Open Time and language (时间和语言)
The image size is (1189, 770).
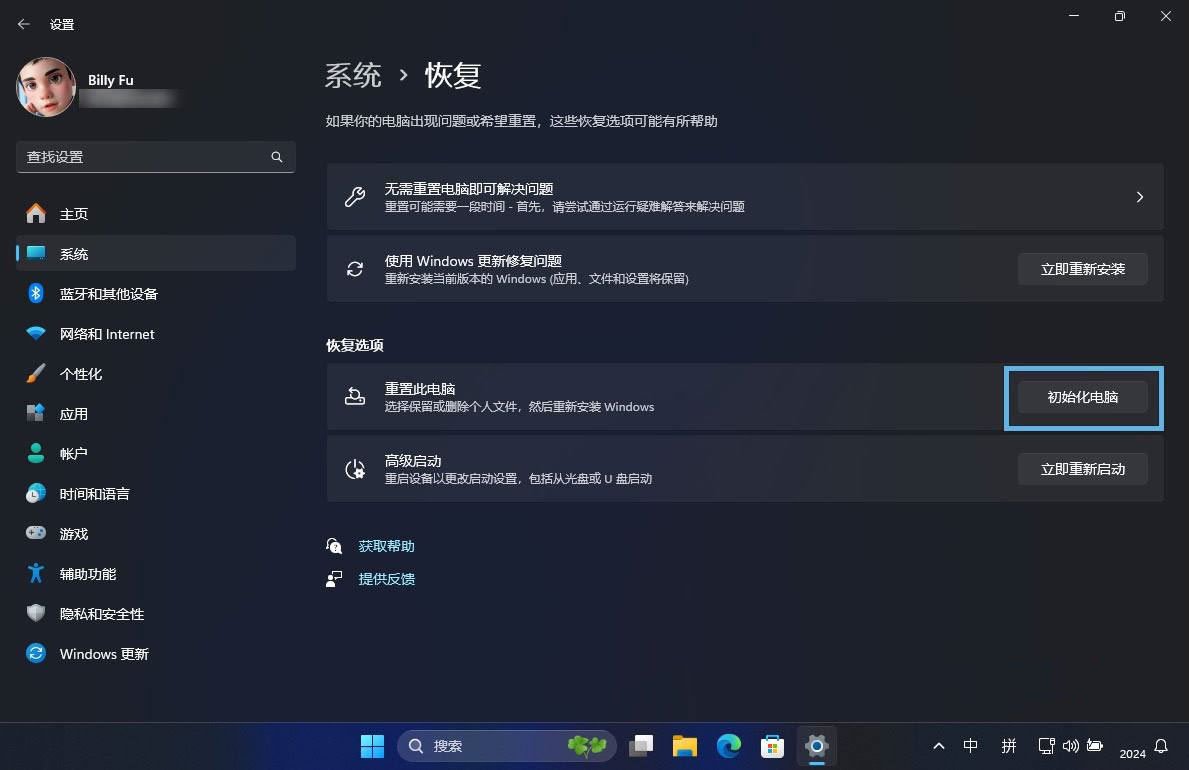94,494
